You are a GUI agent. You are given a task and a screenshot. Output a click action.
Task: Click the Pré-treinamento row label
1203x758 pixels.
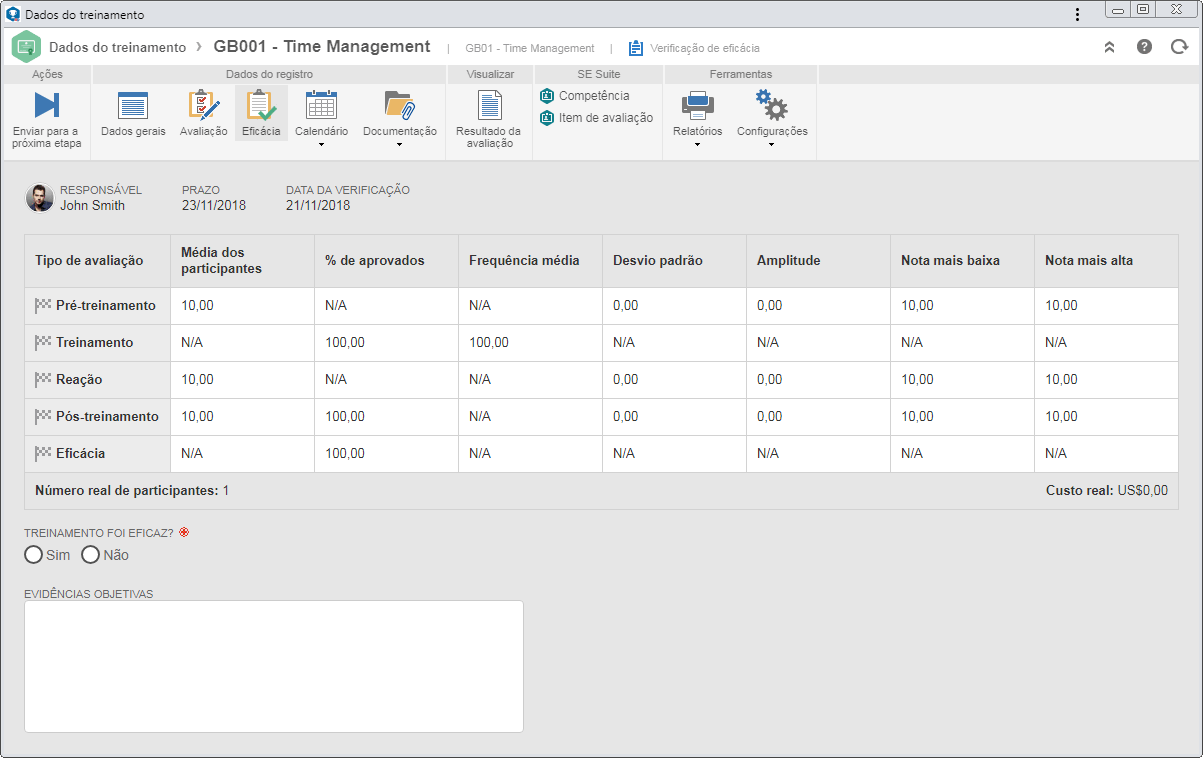(x=105, y=305)
